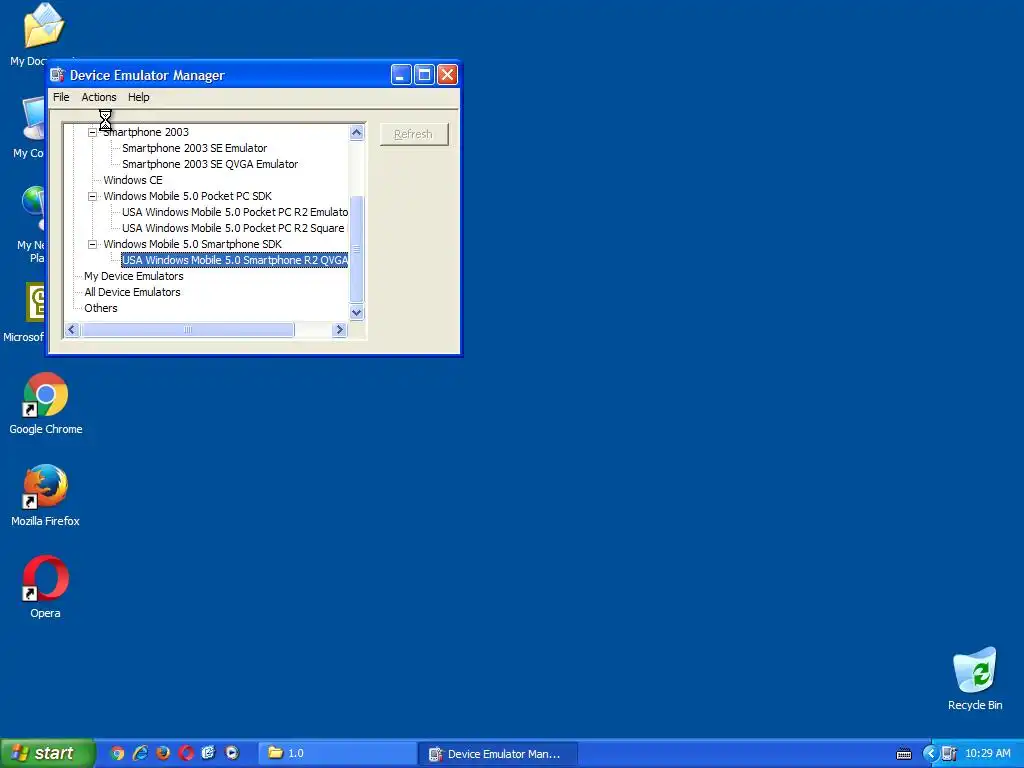Screen dimensions: 1024x768
Task: Click the vertical scrollbar thumb
Action: 357,249
